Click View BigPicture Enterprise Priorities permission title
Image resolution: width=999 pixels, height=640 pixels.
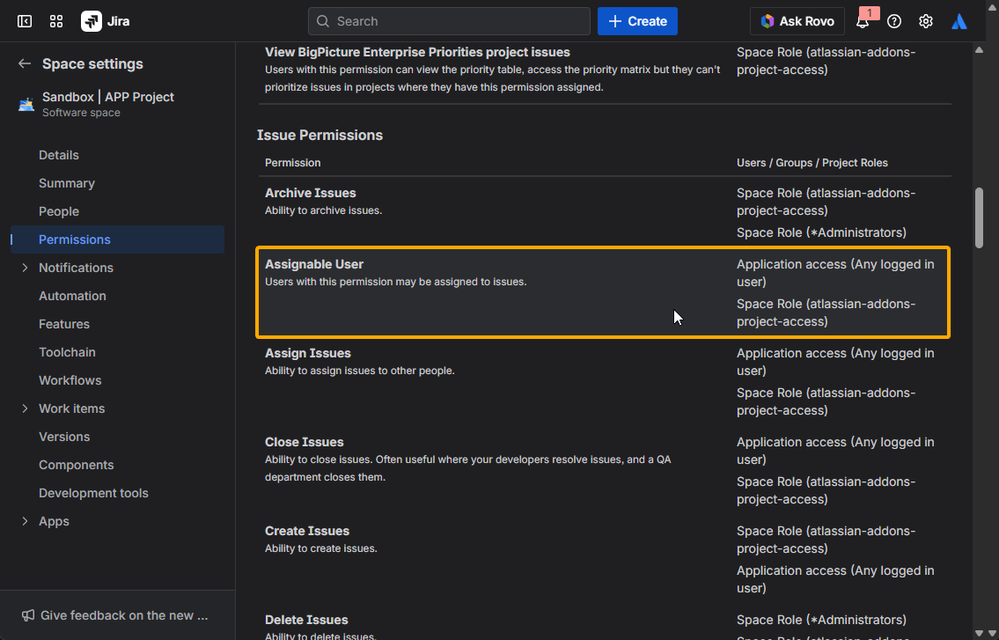[x=417, y=52]
